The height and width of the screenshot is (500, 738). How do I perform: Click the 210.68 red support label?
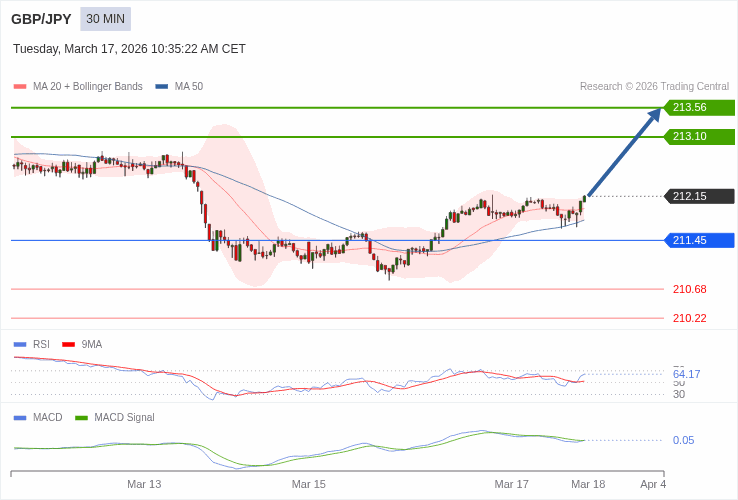click(689, 289)
